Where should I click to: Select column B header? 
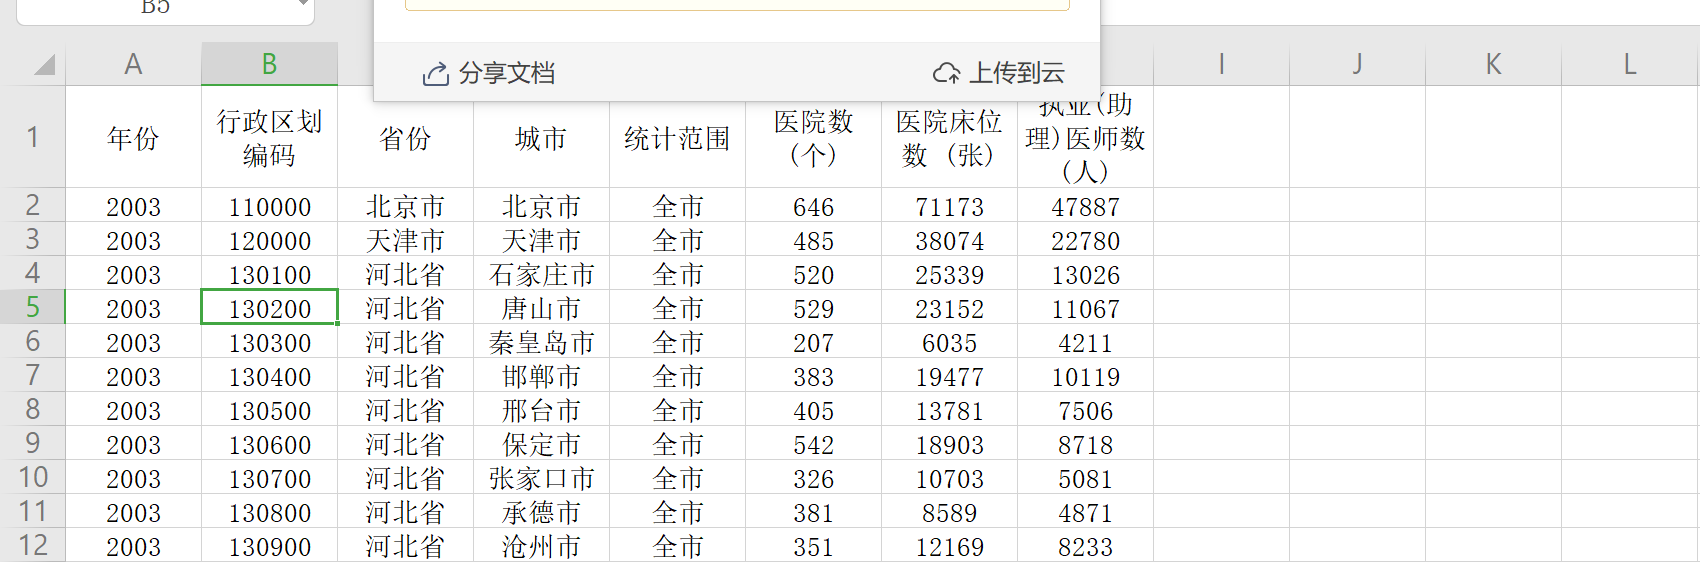pyautogui.click(x=269, y=65)
